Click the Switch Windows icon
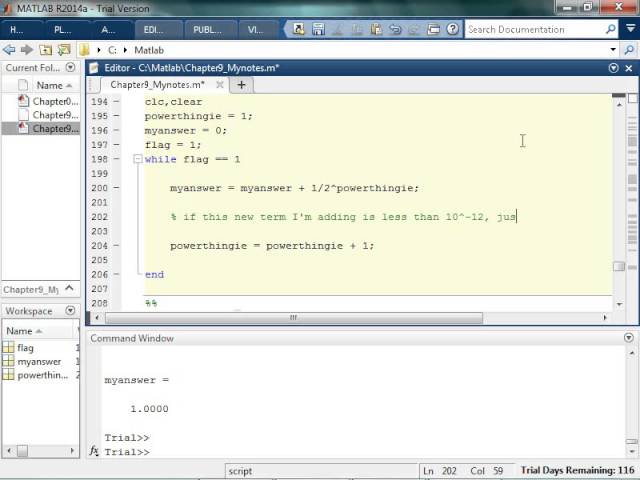Image resolution: width=640 pixels, height=480 pixels. coord(433,29)
